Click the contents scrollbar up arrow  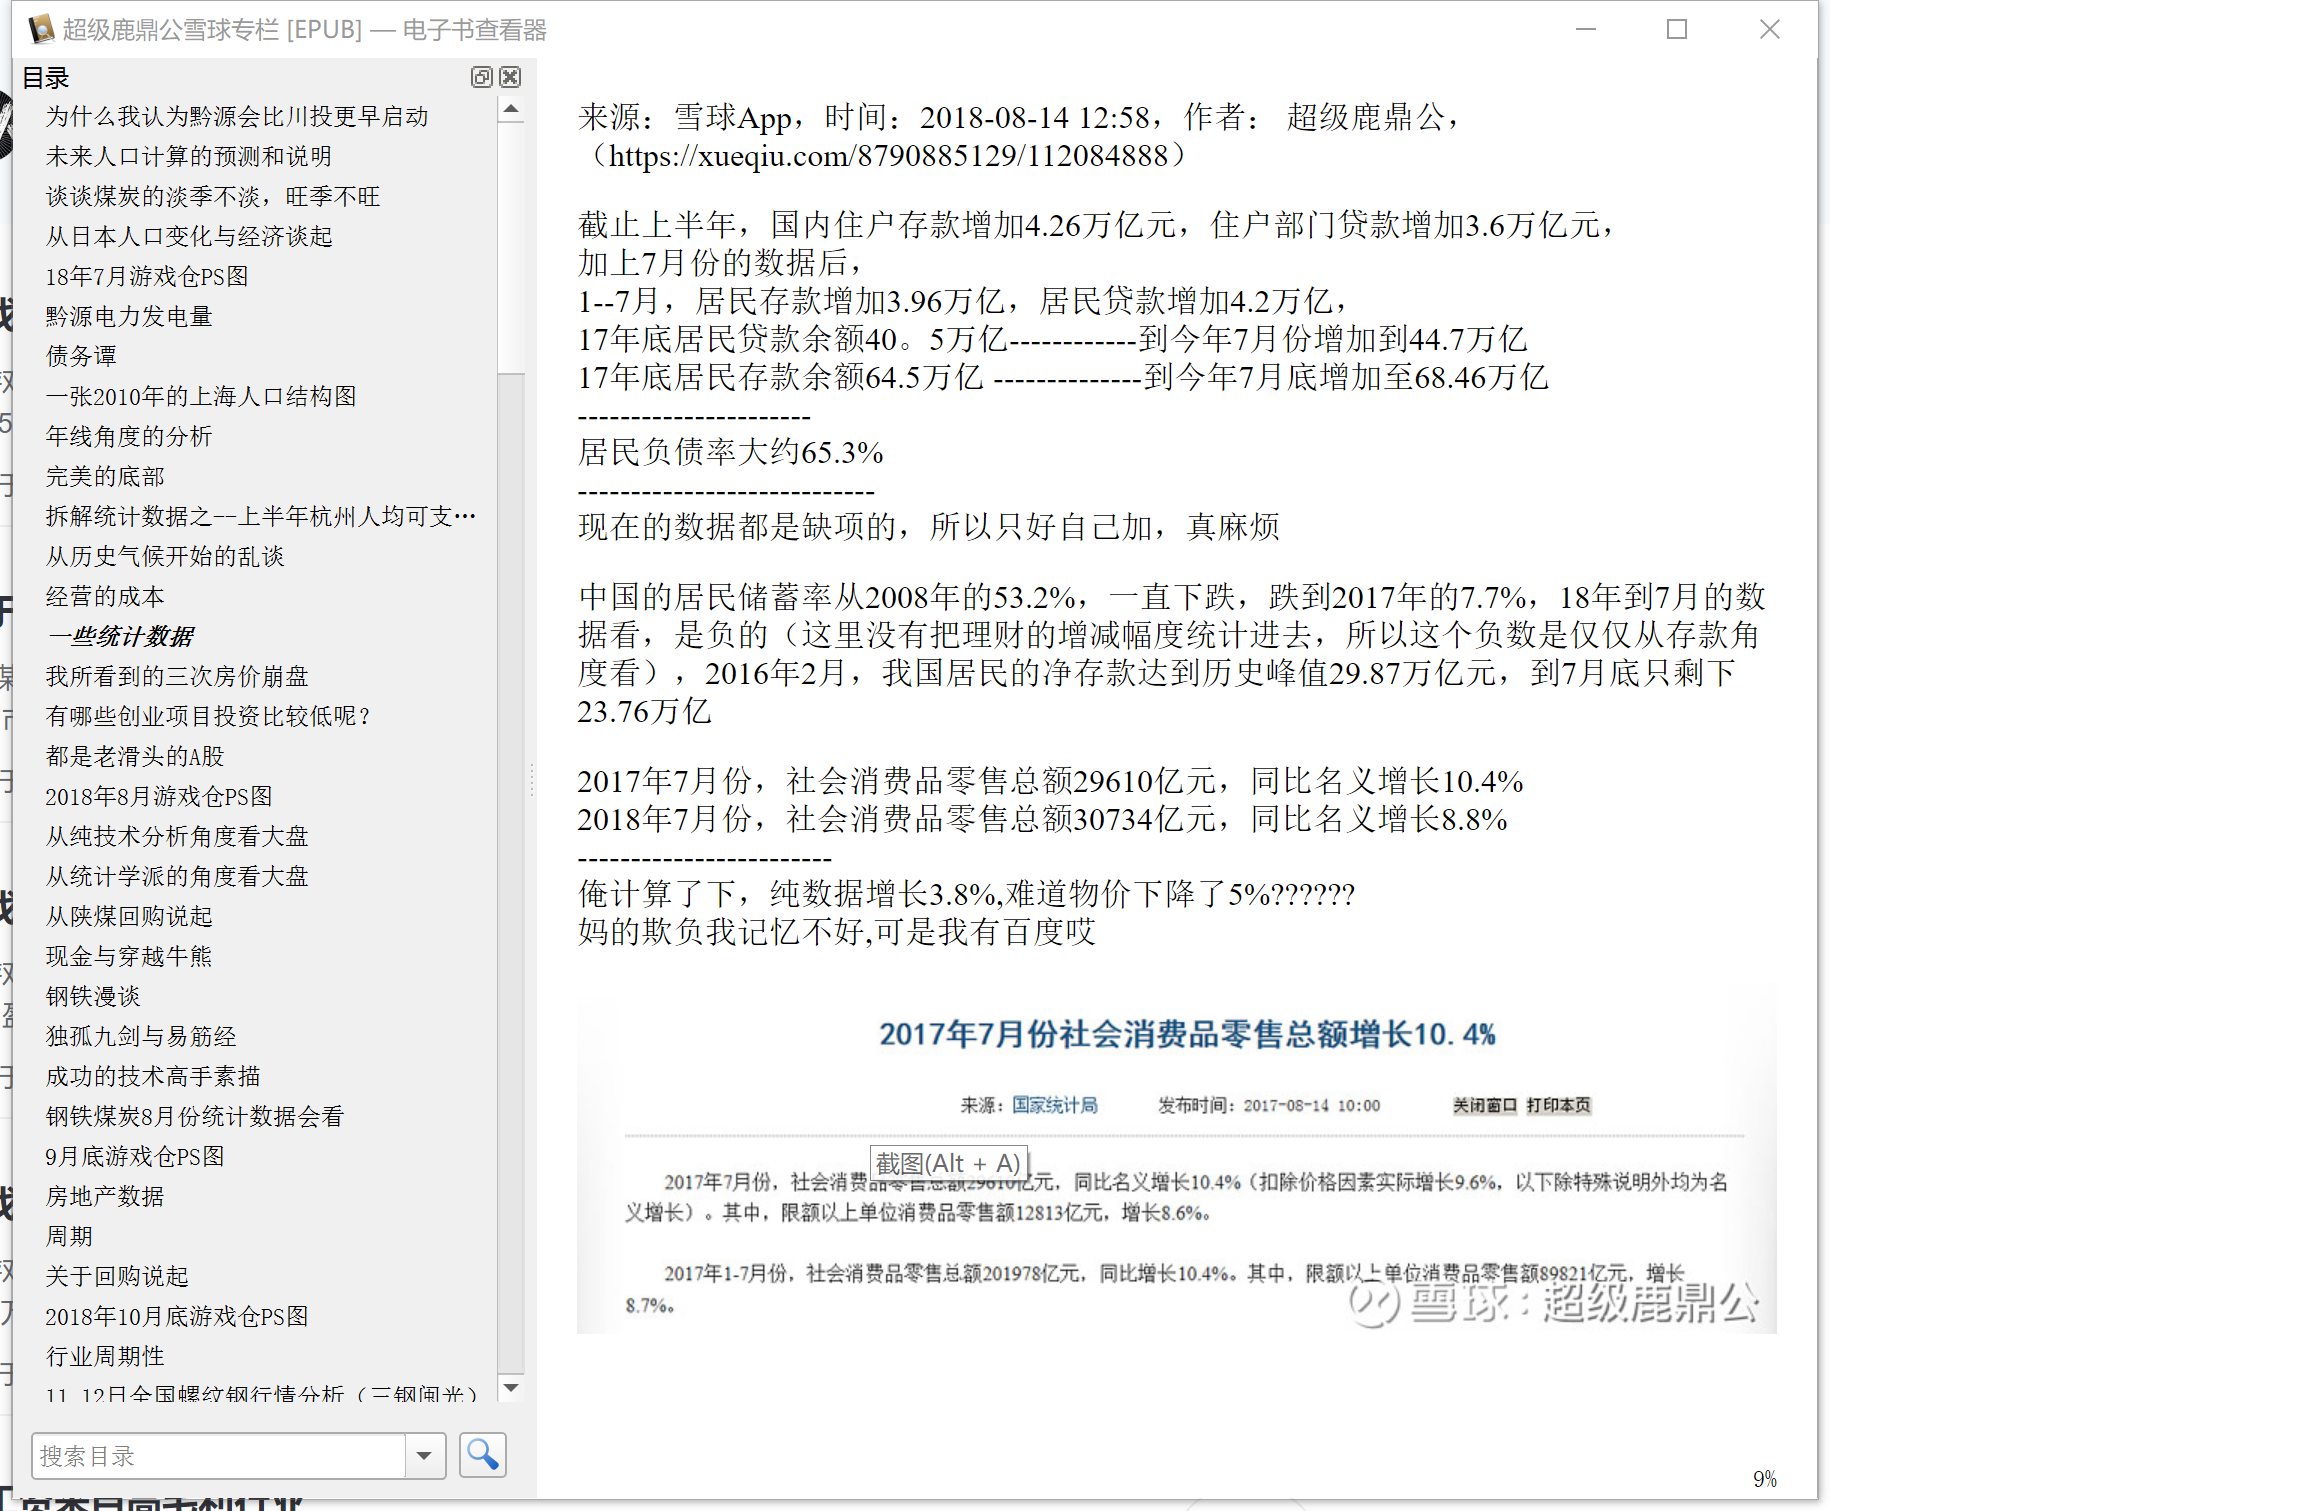(511, 109)
